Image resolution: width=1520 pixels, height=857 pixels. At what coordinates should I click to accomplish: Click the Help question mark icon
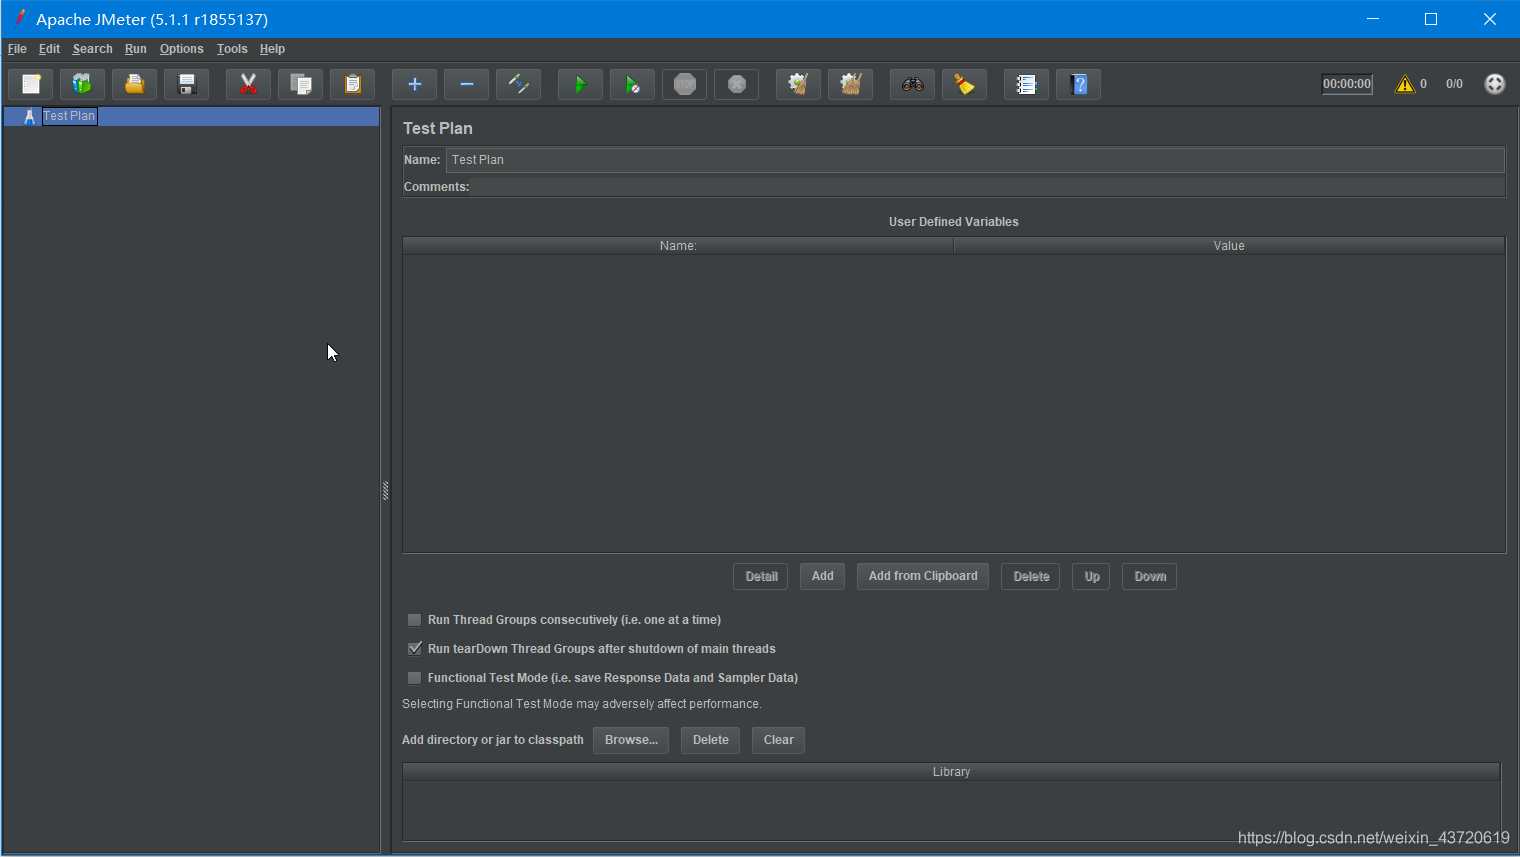1078,84
